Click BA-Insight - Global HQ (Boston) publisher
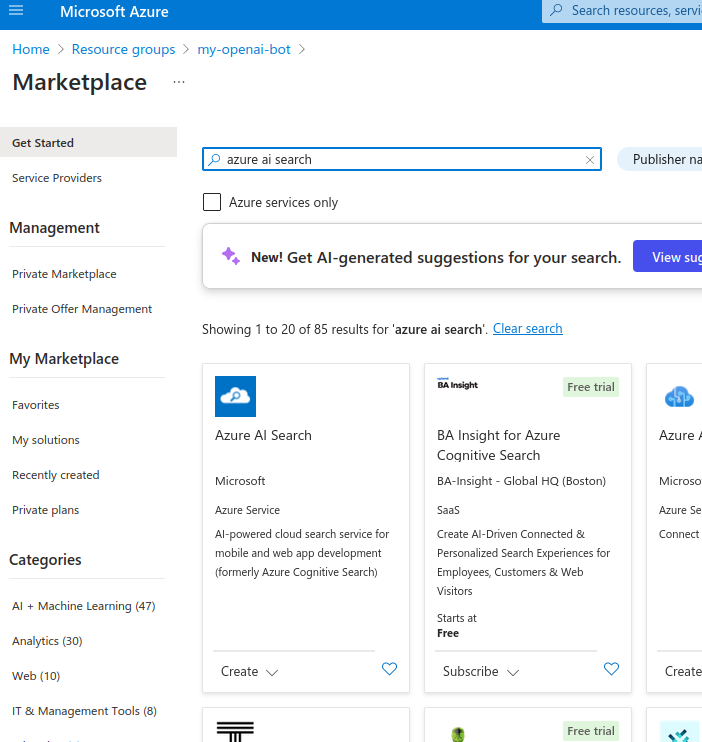The height and width of the screenshot is (742, 702). 521,481
